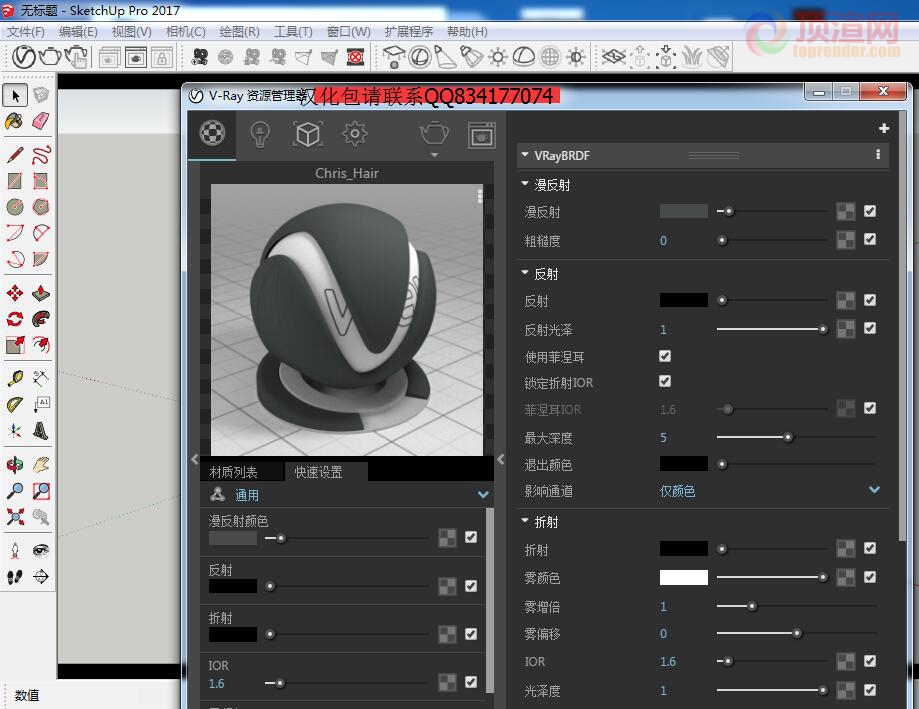
Task: Select the Rotate tool
Action: click(15, 319)
